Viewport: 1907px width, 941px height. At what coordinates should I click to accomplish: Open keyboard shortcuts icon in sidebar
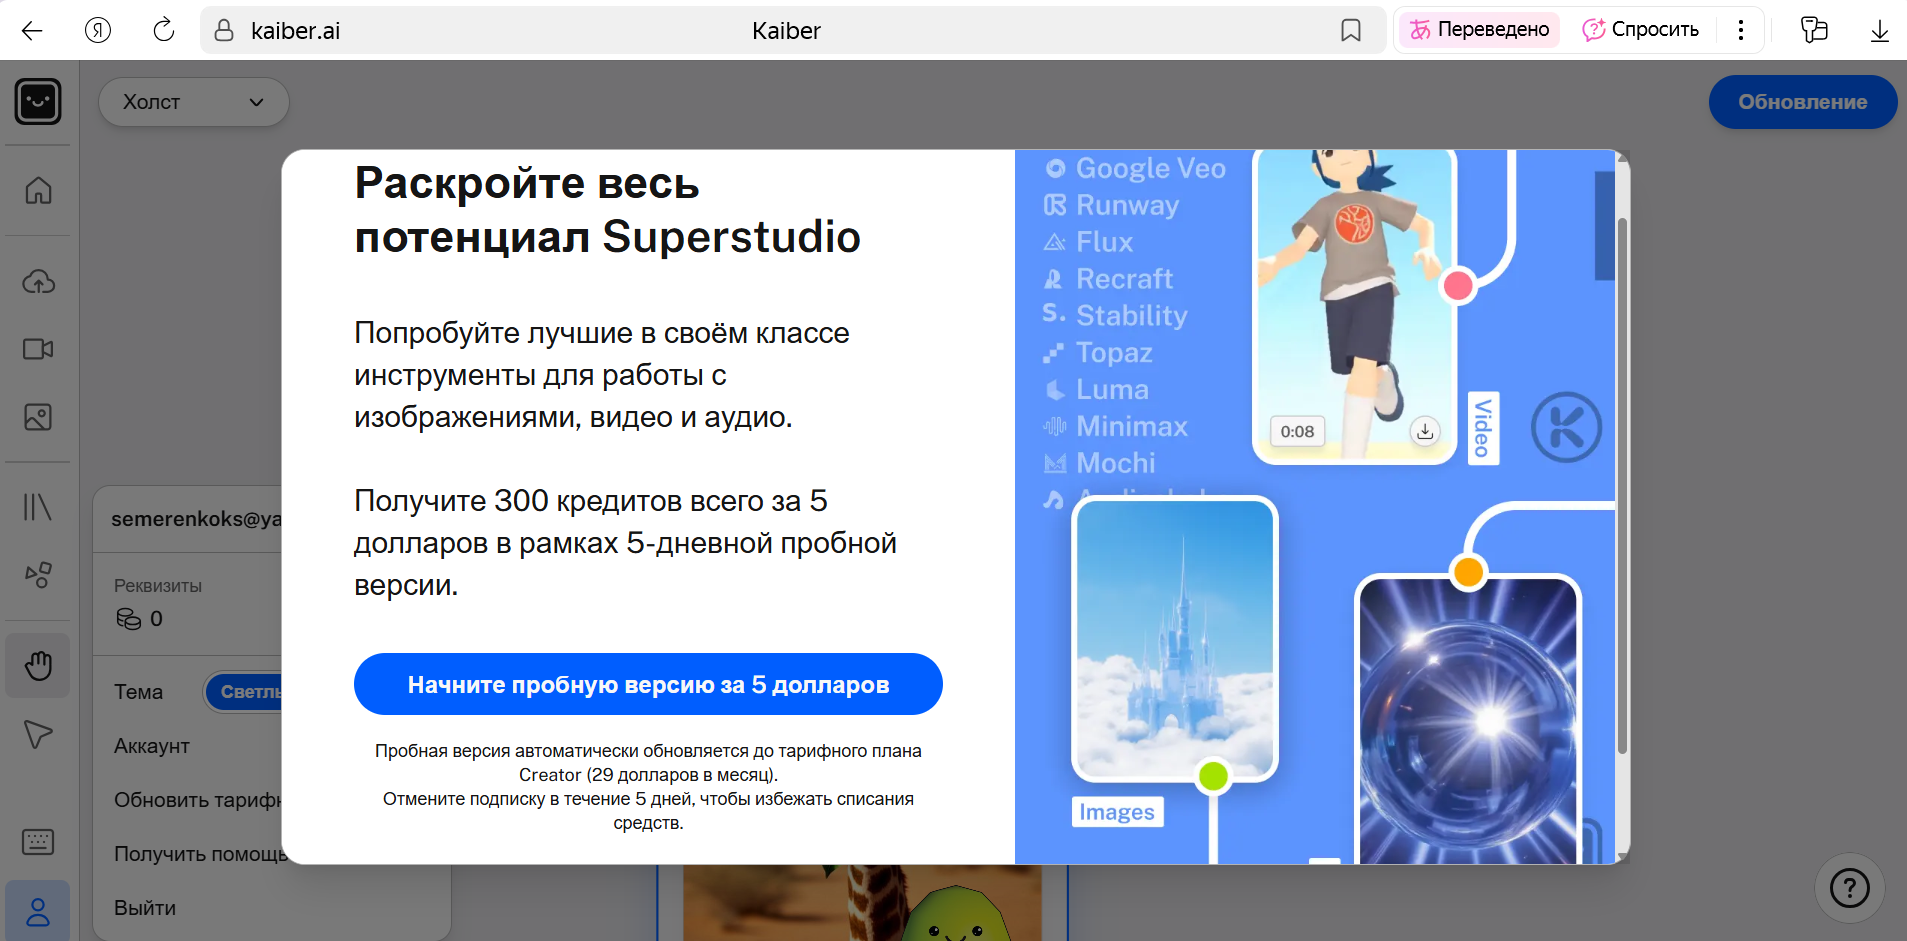[x=38, y=842]
